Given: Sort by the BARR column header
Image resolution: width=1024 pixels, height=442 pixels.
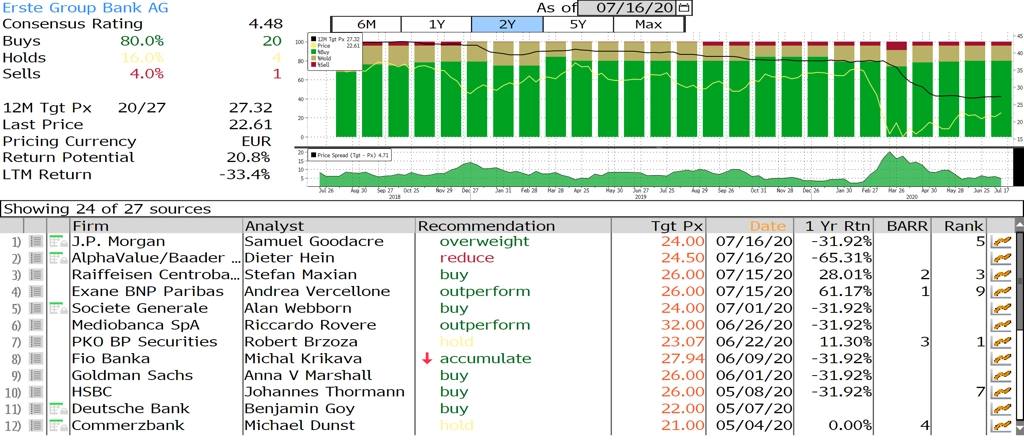Looking at the screenshot, I should click(x=903, y=226).
